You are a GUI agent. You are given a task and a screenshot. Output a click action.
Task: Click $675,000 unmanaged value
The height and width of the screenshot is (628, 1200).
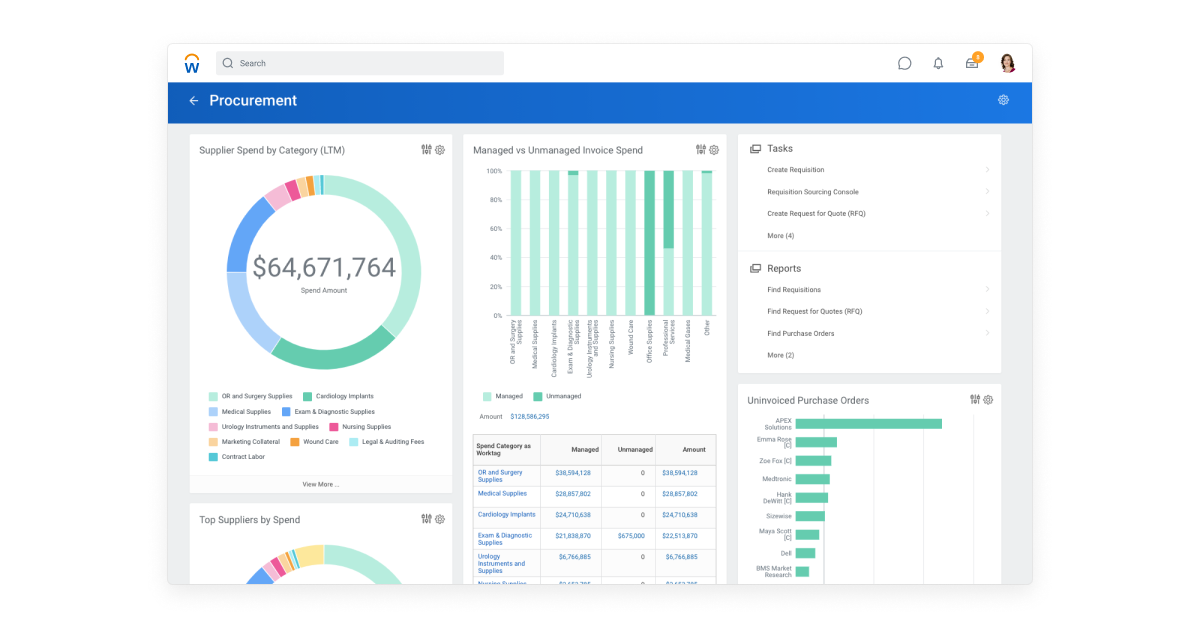click(x=631, y=536)
